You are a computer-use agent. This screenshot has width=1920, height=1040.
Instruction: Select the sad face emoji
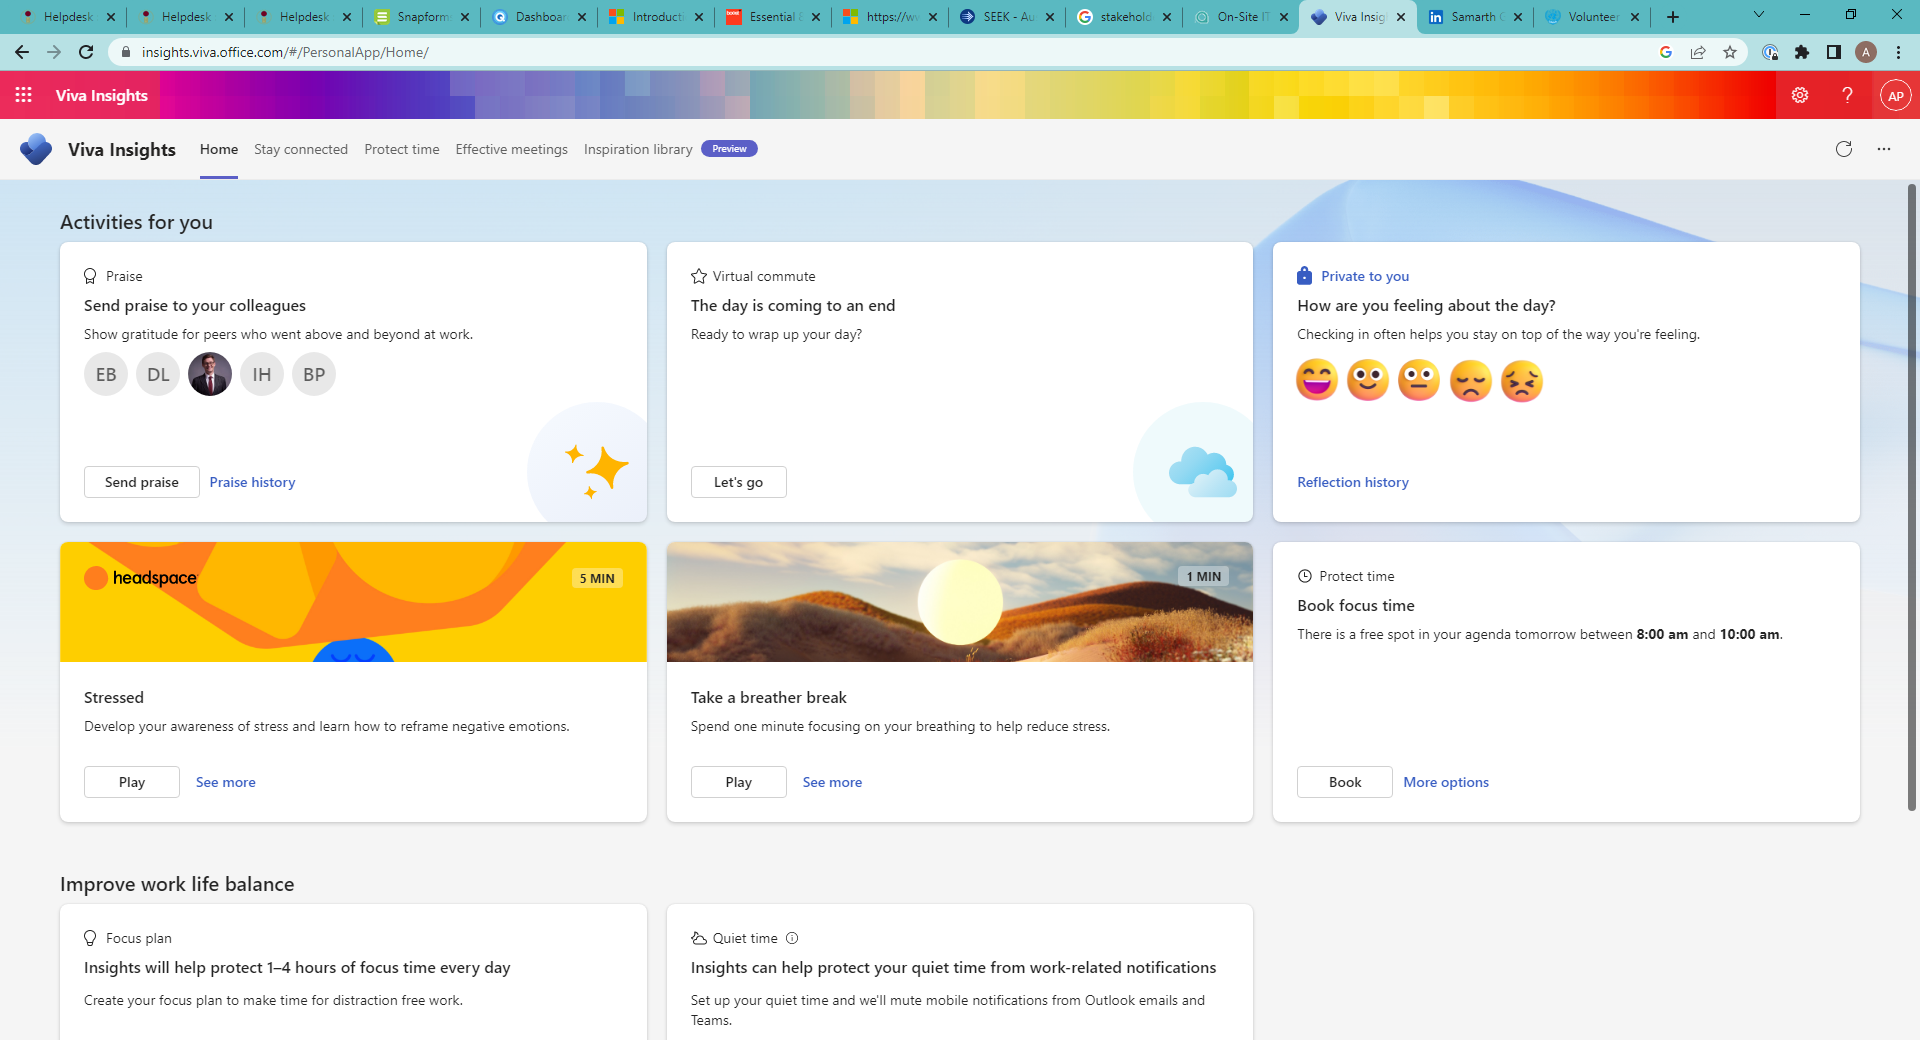coord(1471,380)
